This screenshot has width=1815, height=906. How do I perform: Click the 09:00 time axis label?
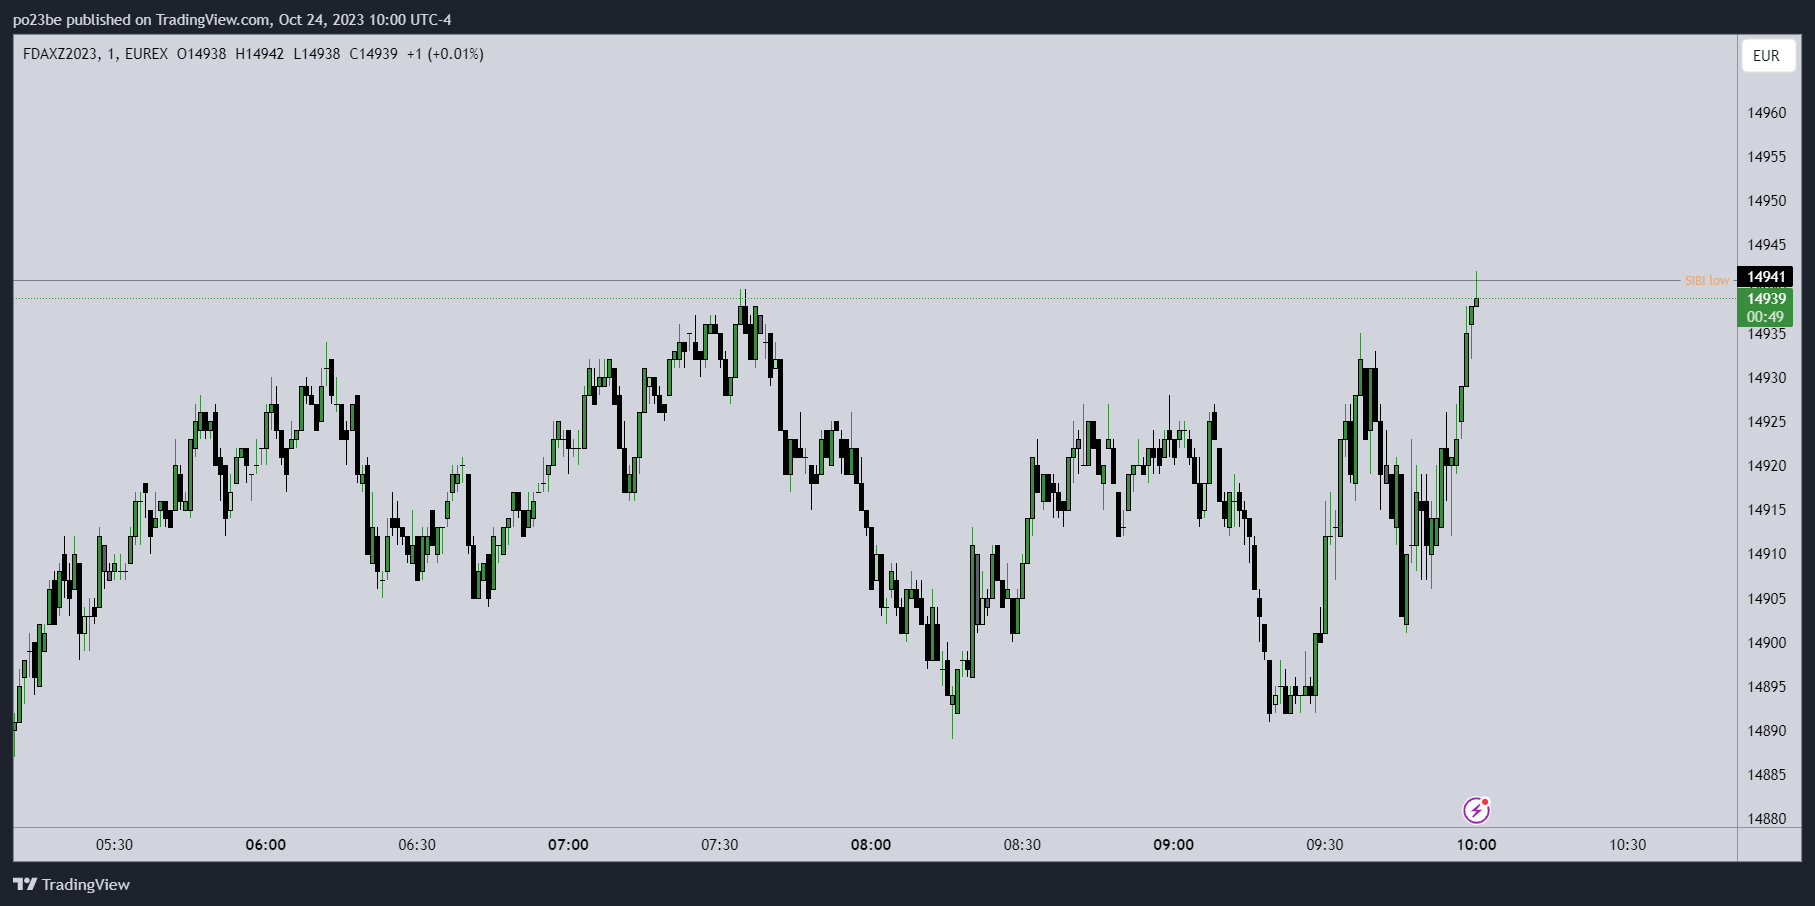pyautogui.click(x=1173, y=845)
